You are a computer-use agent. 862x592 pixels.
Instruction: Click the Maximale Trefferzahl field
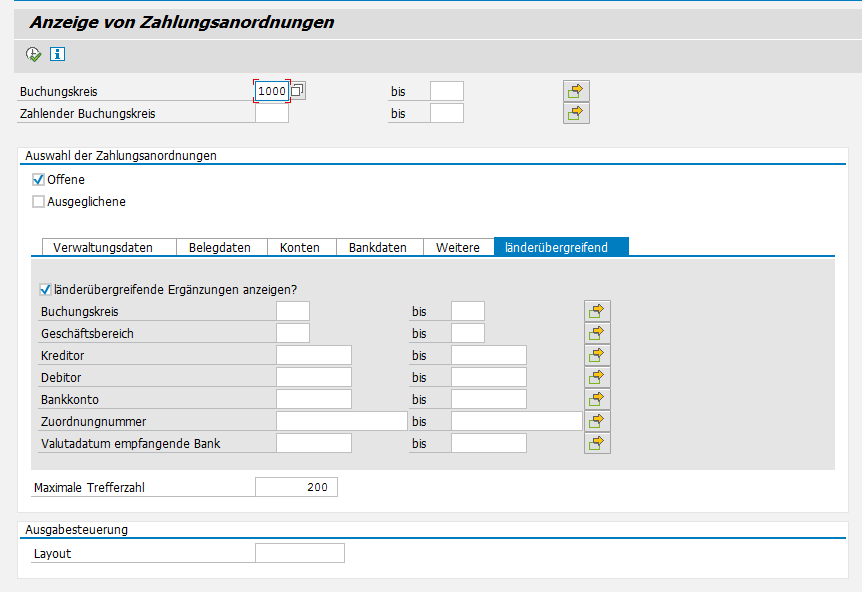coord(296,487)
